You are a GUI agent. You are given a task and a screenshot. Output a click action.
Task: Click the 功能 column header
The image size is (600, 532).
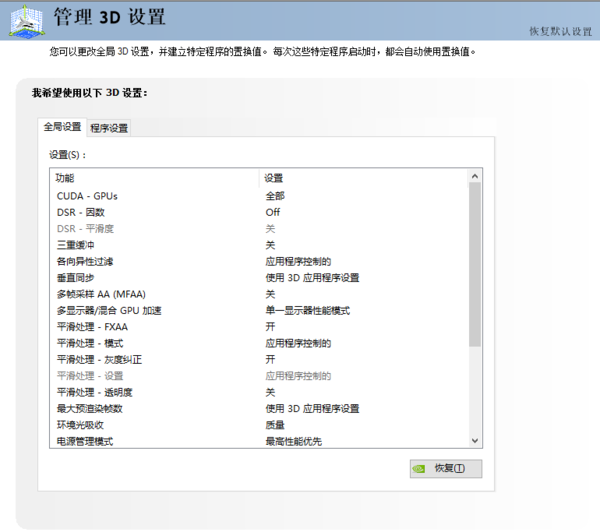155,178
